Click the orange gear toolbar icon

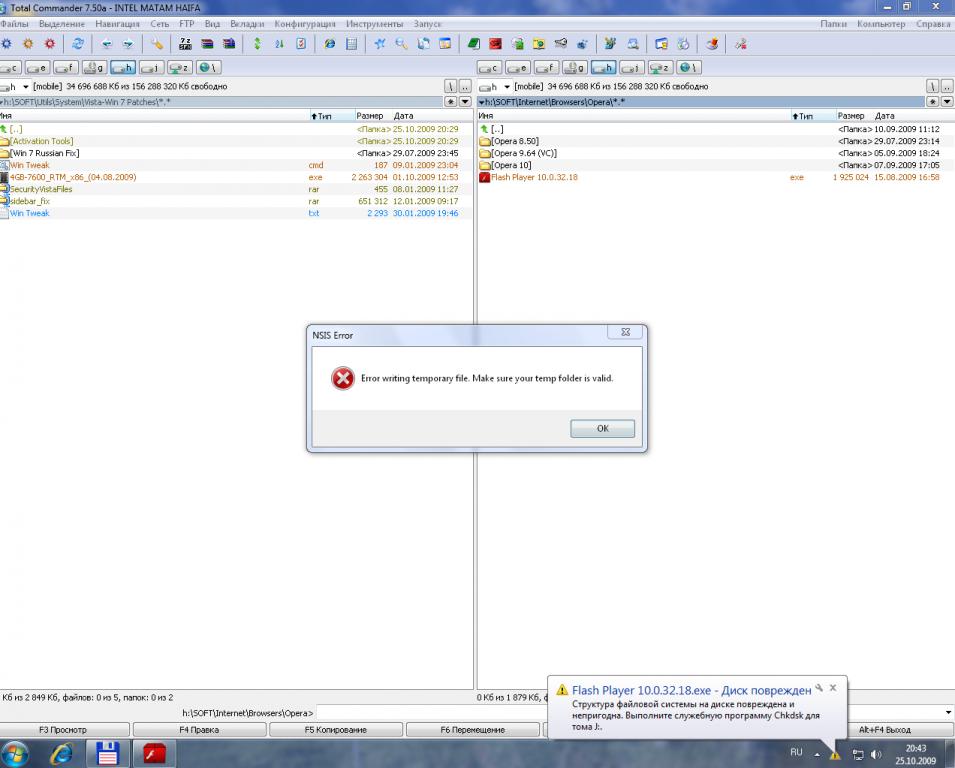pos(28,44)
